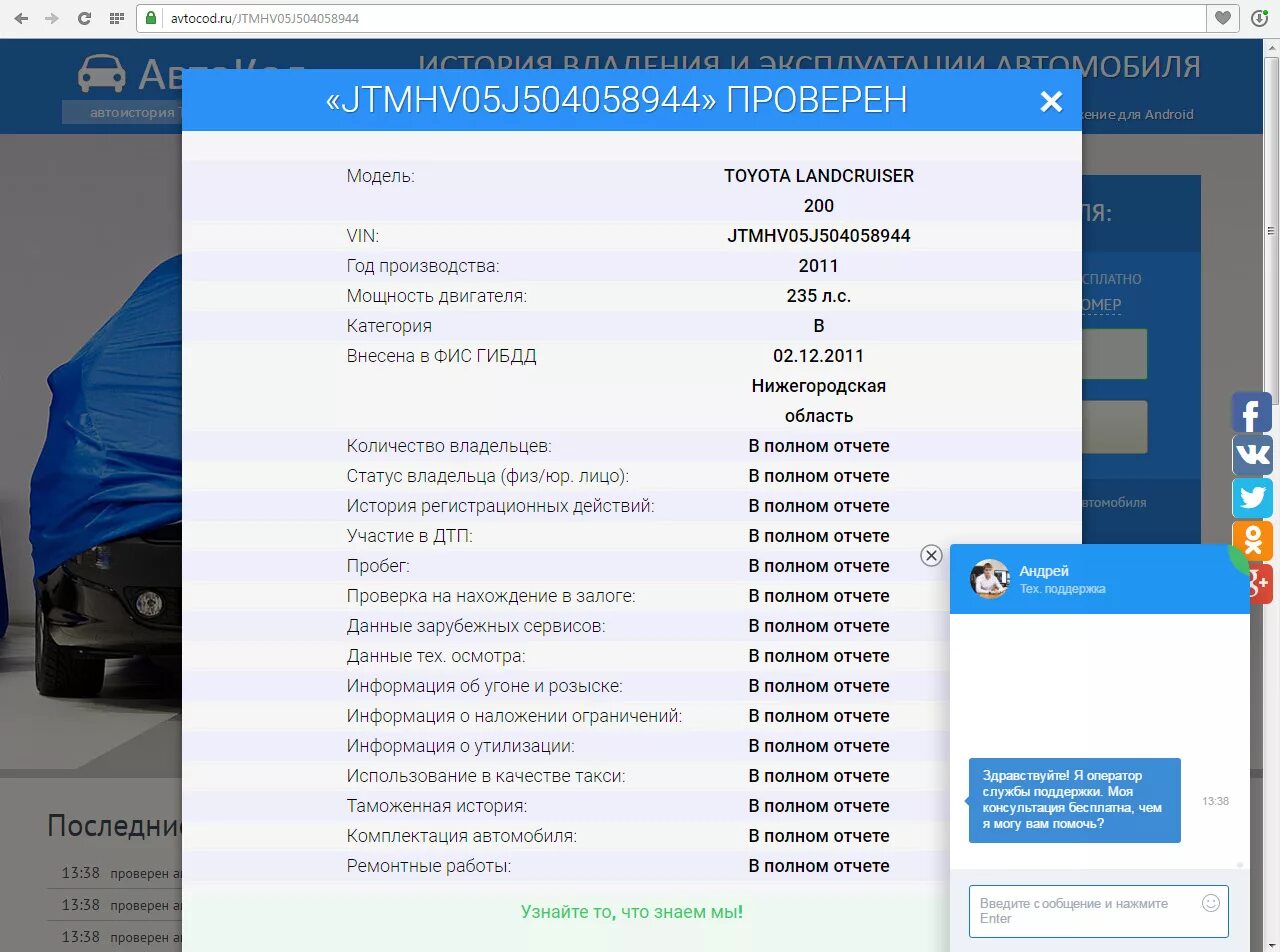Close the VIN report popup

pyautogui.click(x=1051, y=101)
